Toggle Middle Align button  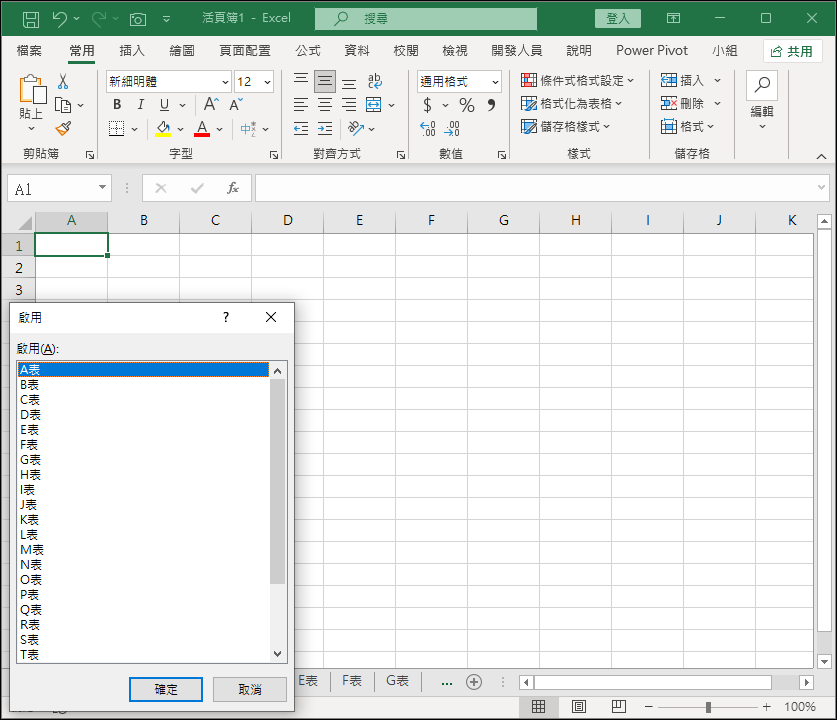(x=325, y=81)
